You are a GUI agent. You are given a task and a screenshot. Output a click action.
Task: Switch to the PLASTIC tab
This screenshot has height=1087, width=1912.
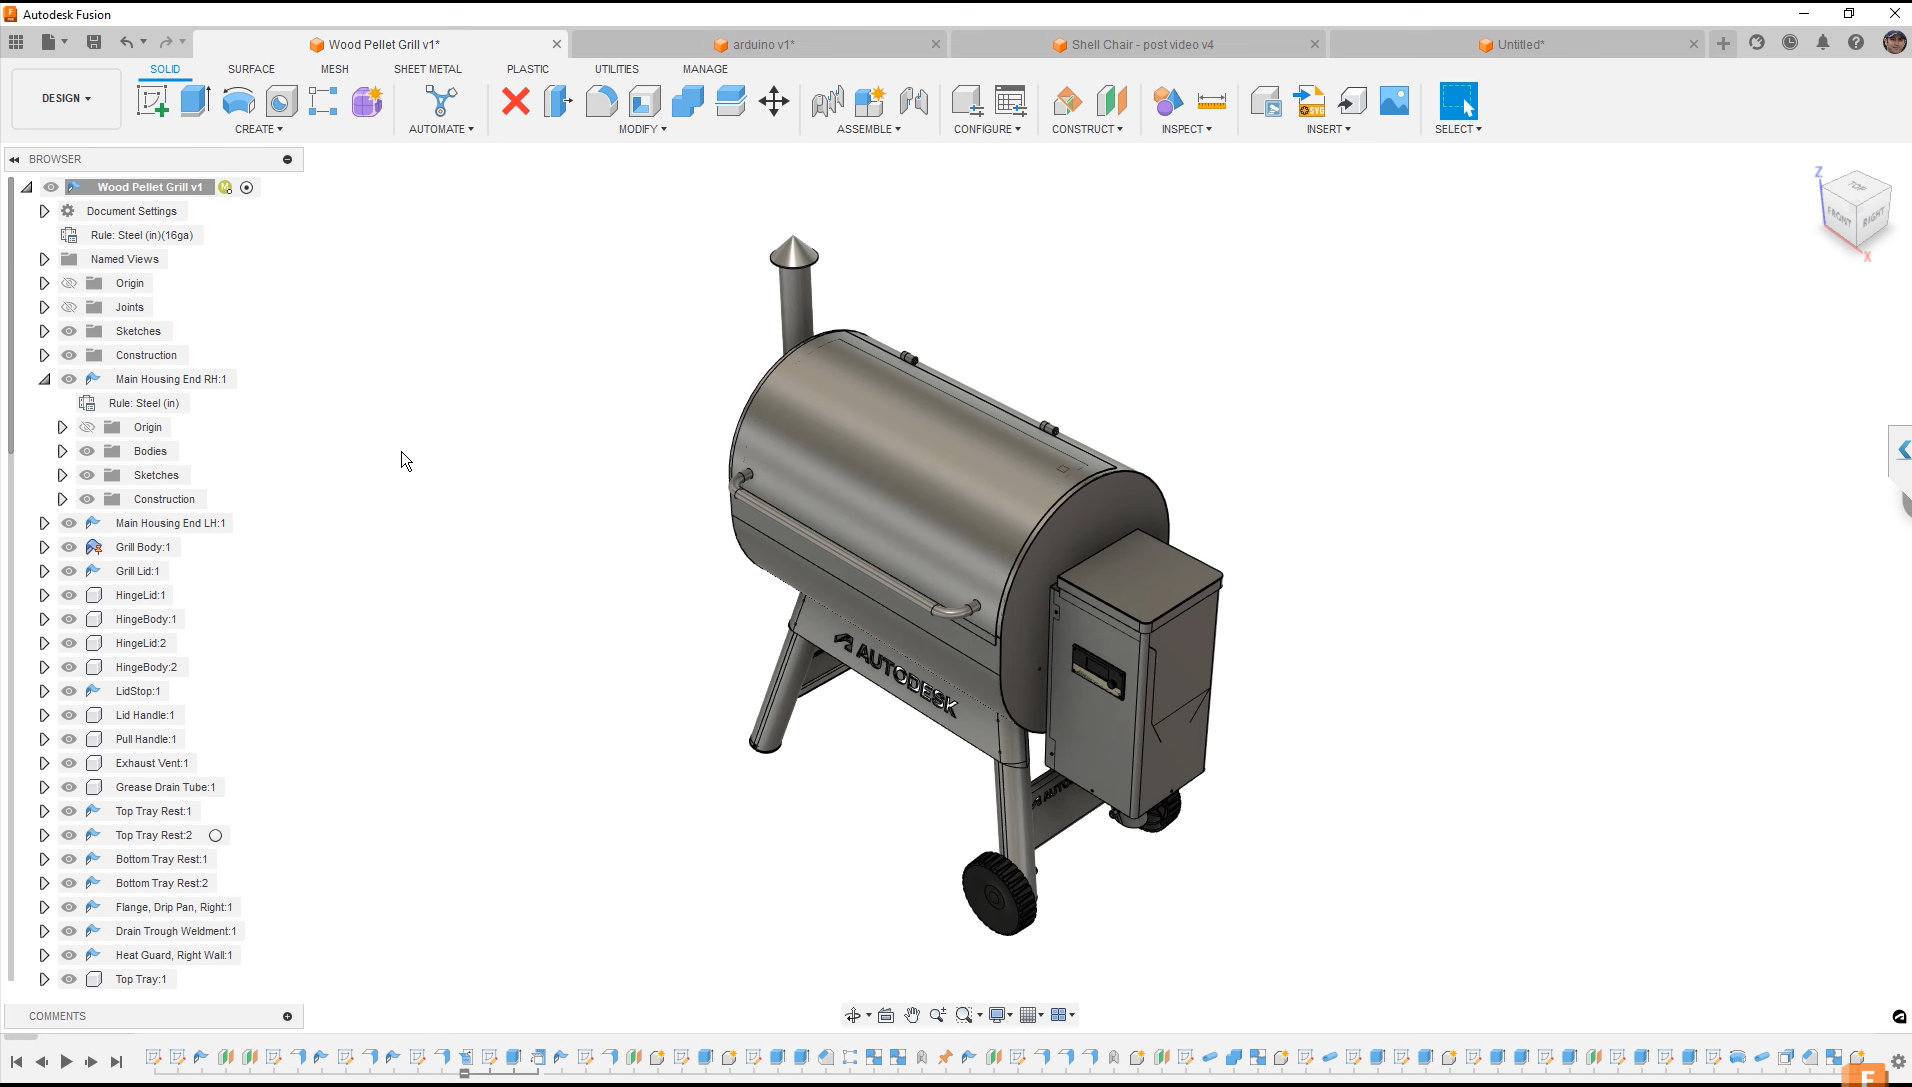tap(528, 69)
